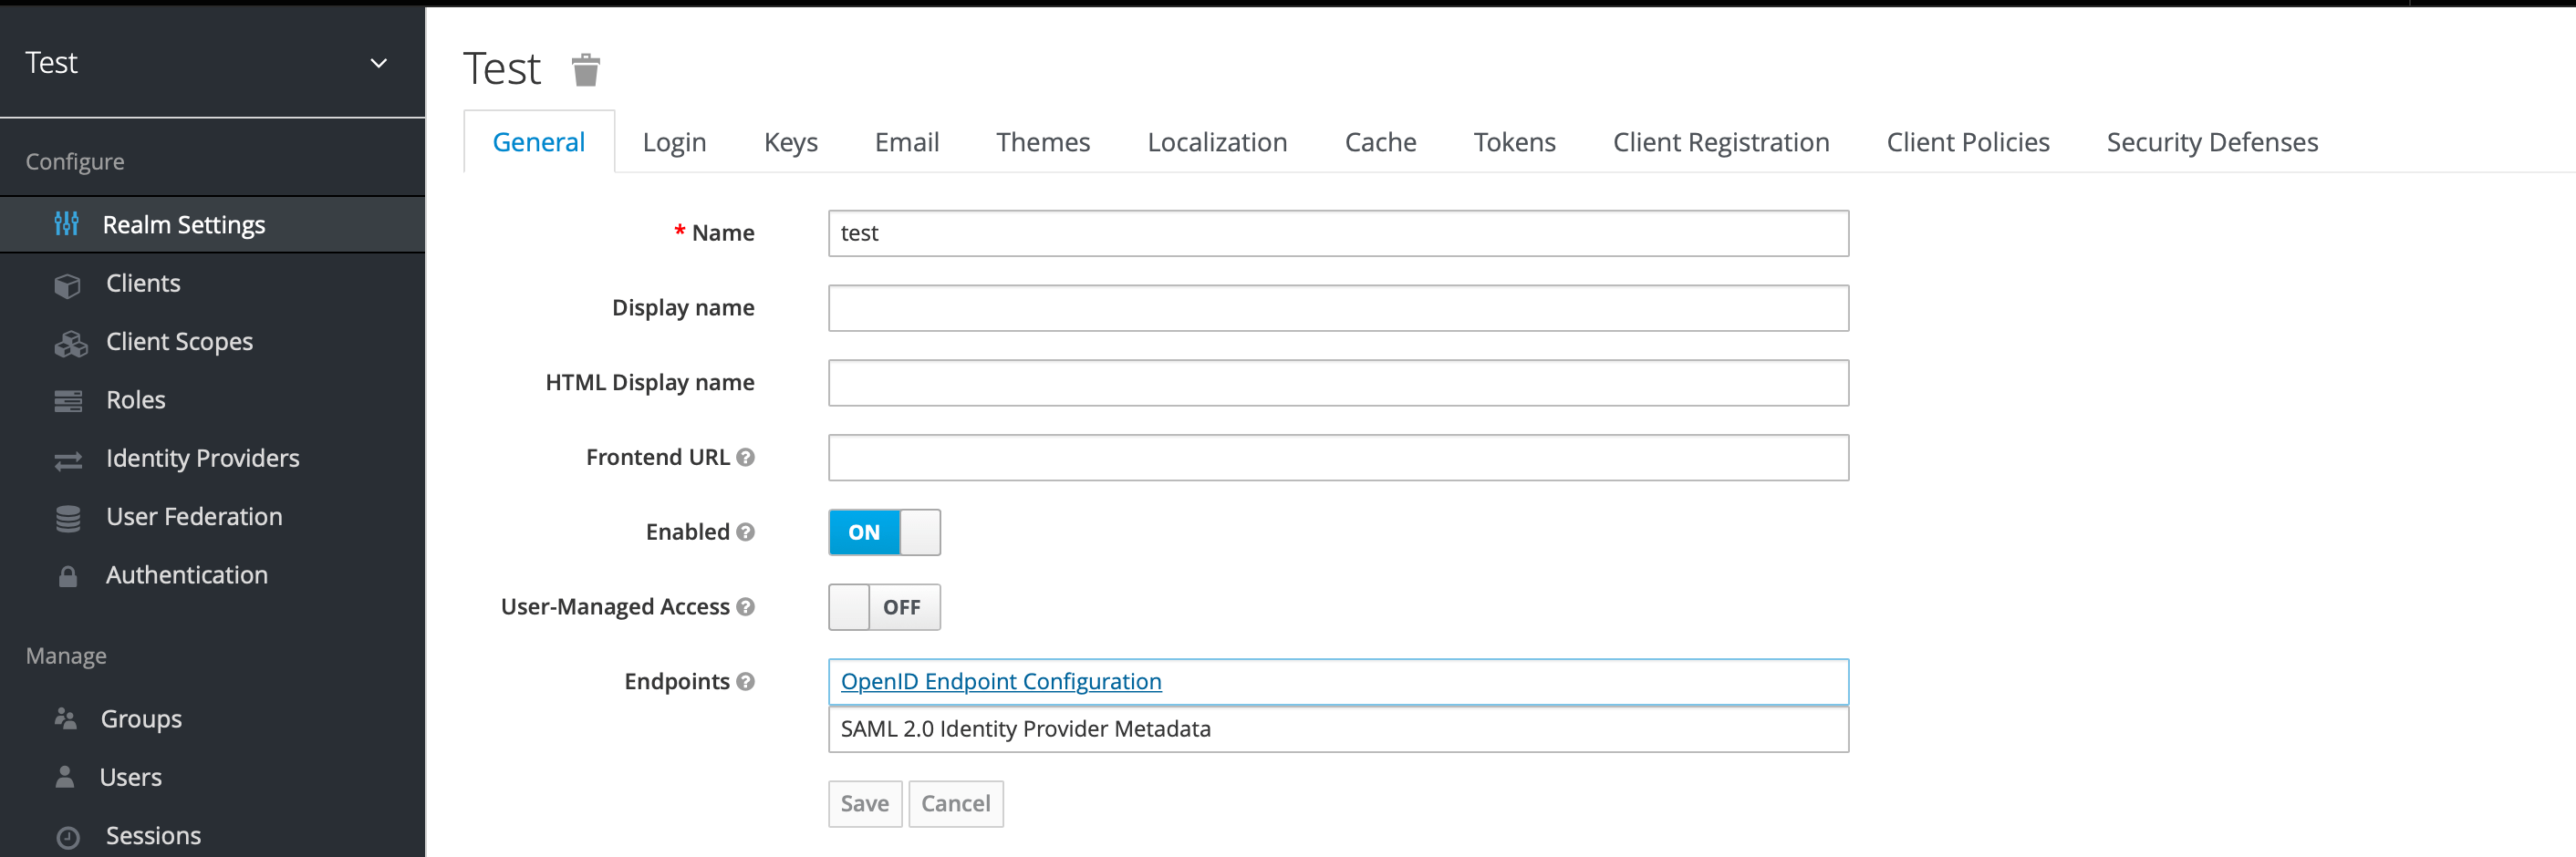2576x857 pixels.
Task: Switch to the Themes tab
Action: [x=1043, y=141]
